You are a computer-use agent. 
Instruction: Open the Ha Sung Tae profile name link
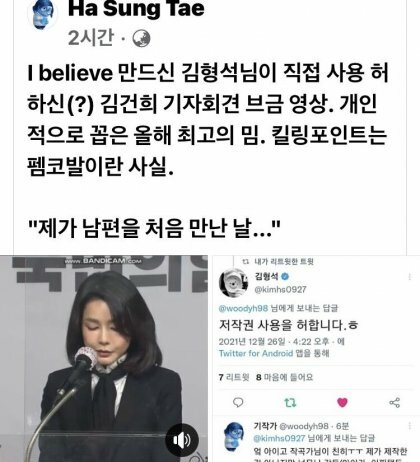point(136,9)
